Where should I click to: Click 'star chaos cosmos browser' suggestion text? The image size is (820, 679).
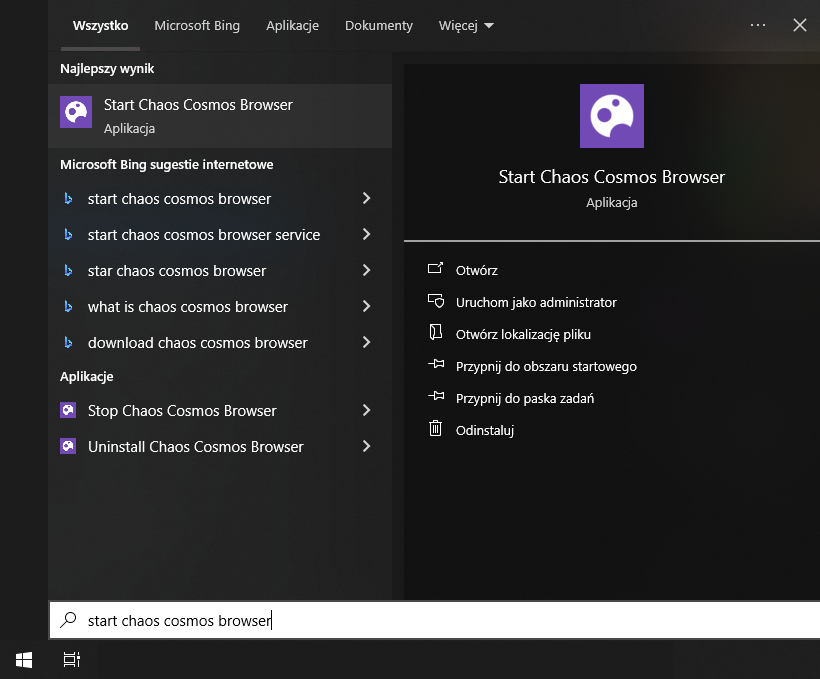[177, 271]
